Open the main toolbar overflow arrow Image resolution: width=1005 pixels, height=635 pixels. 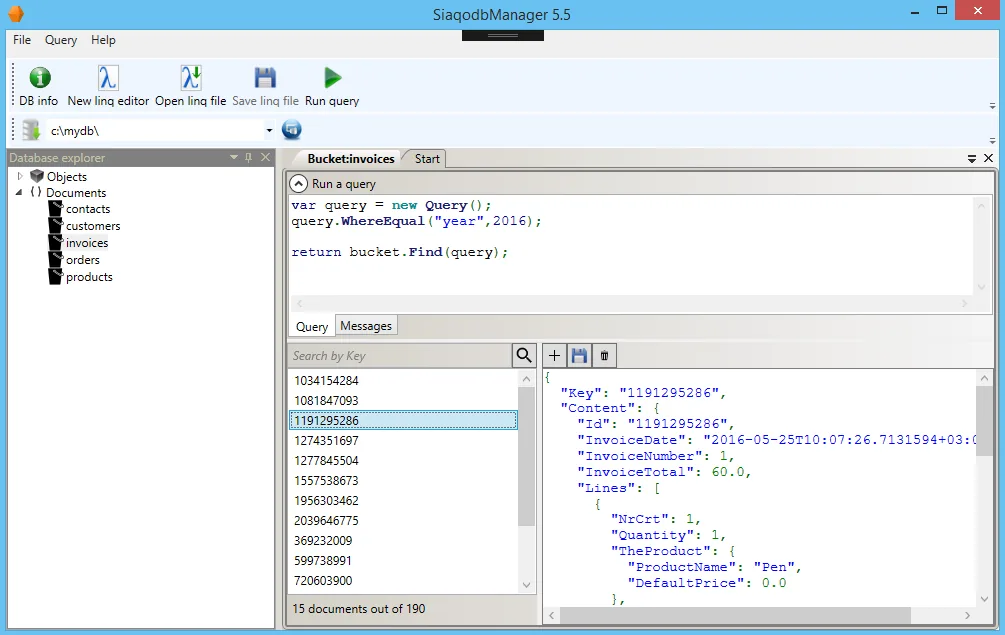[992, 106]
